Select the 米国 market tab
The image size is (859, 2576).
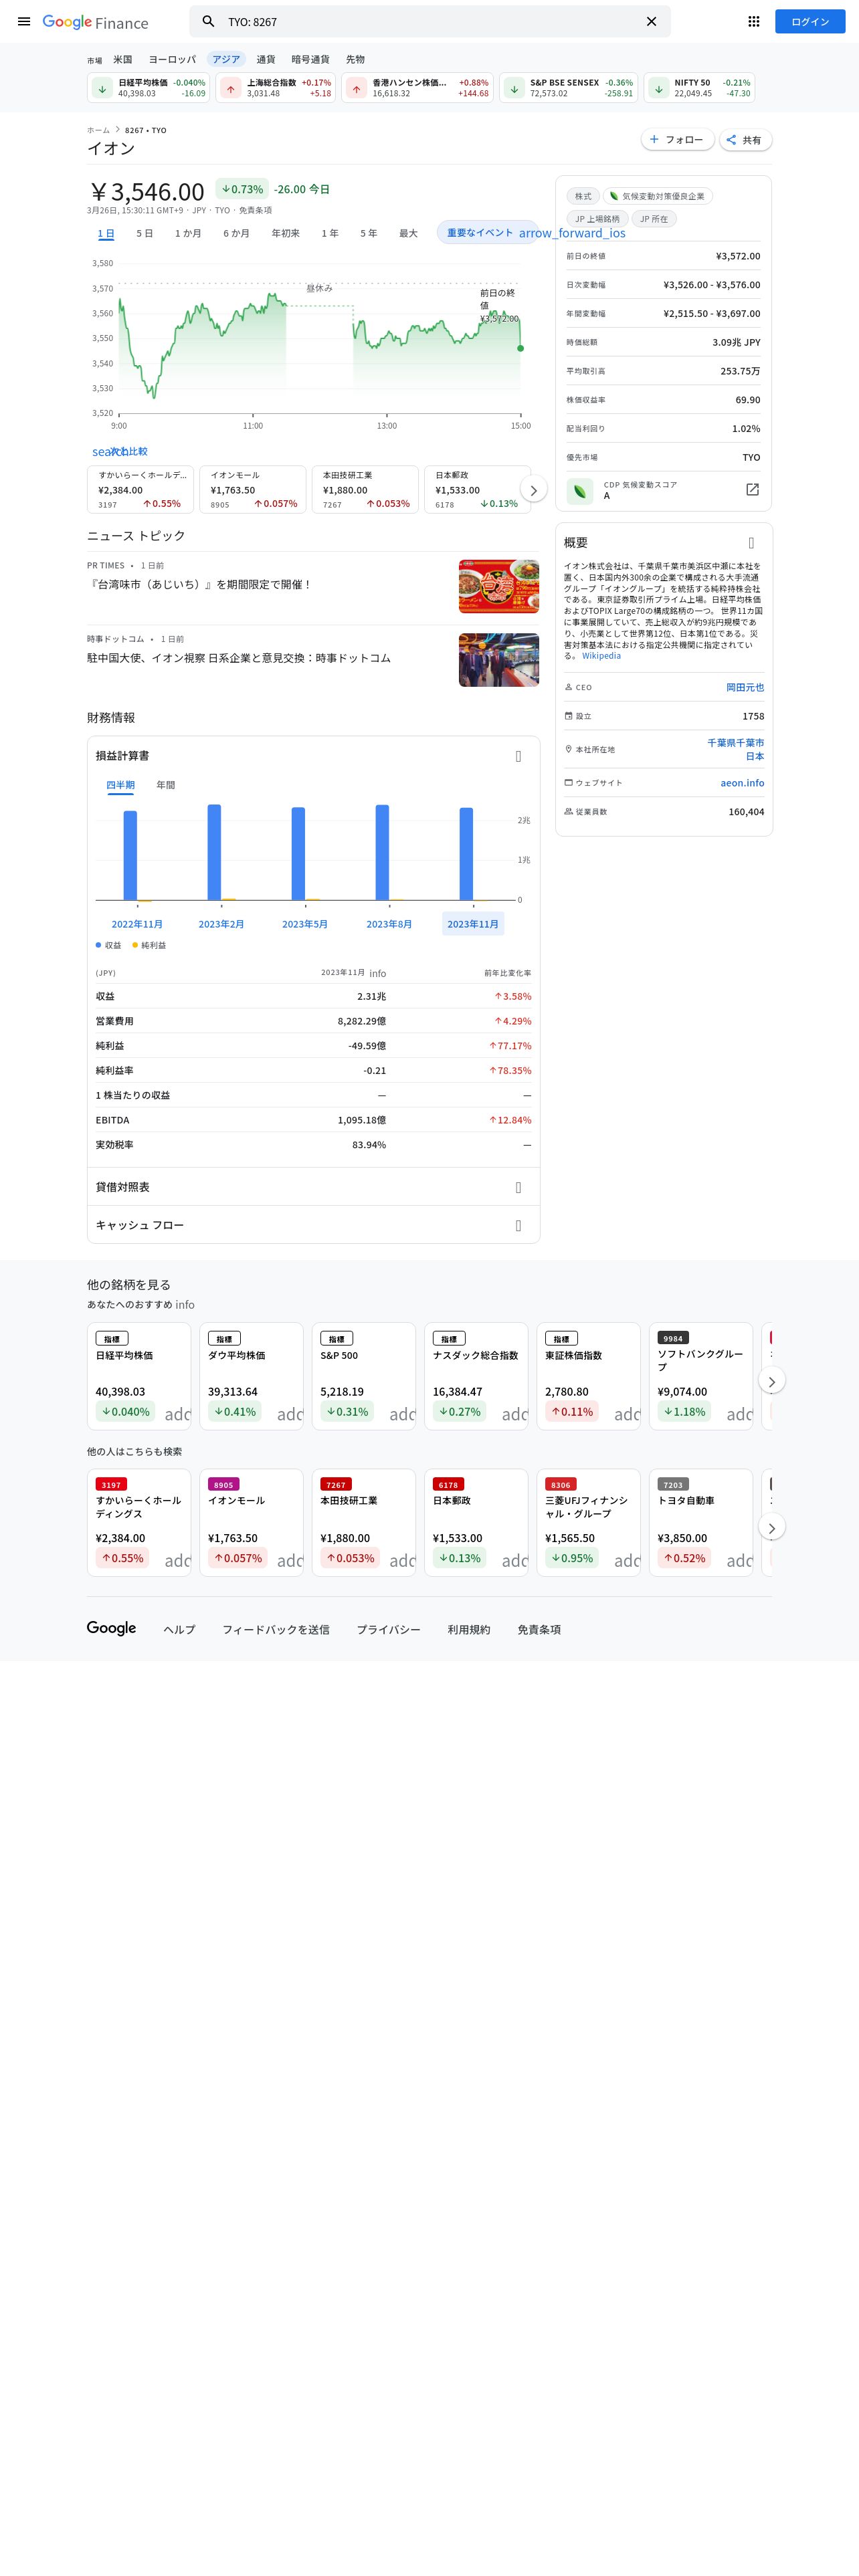123,59
